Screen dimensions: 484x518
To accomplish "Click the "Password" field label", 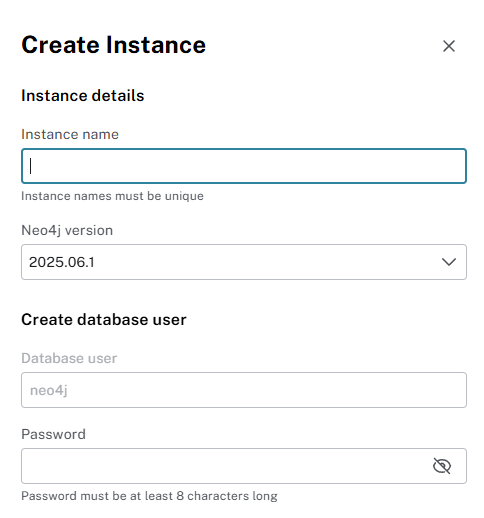I will click(x=53, y=434).
